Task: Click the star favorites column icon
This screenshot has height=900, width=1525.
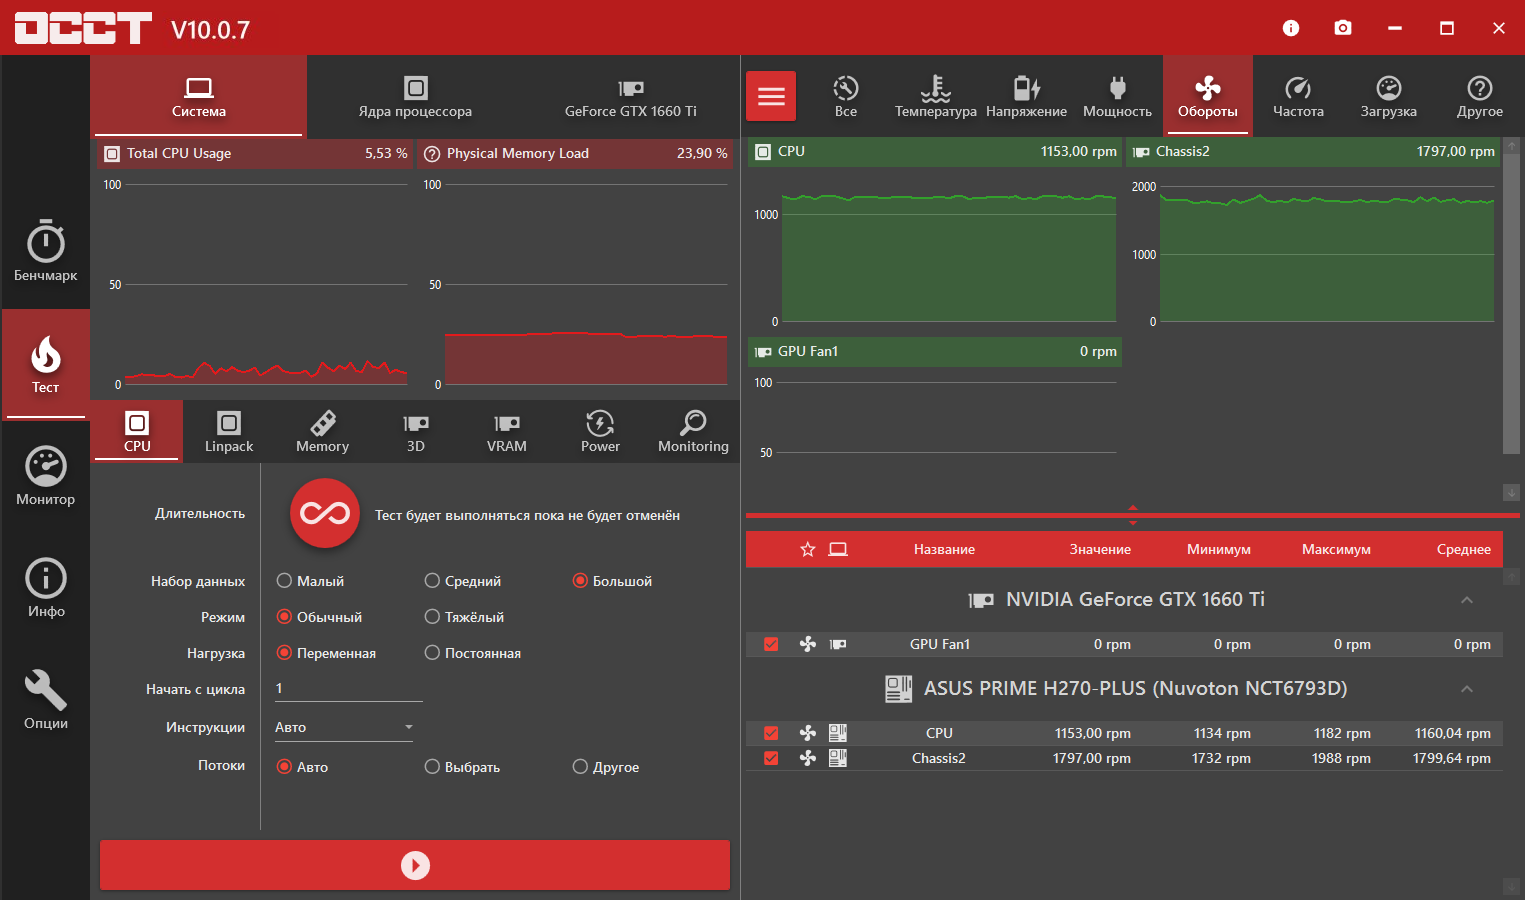Action: [x=808, y=549]
